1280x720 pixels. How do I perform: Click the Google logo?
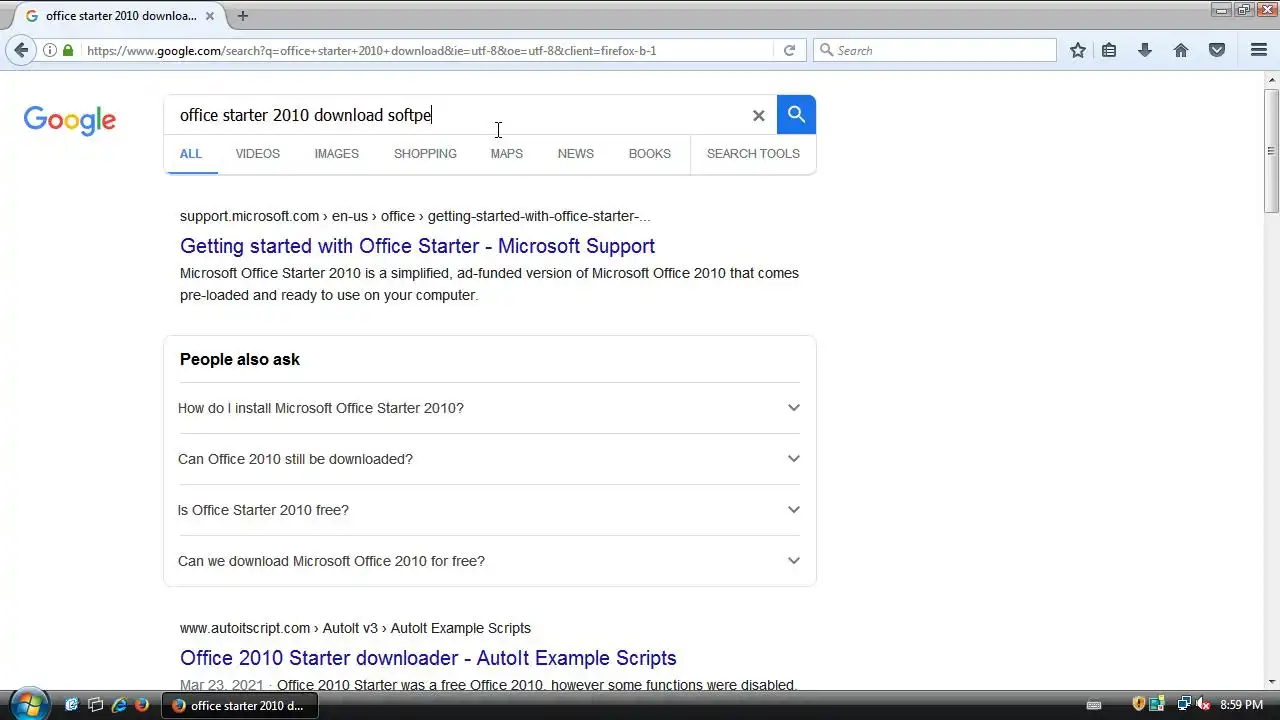[70, 121]
